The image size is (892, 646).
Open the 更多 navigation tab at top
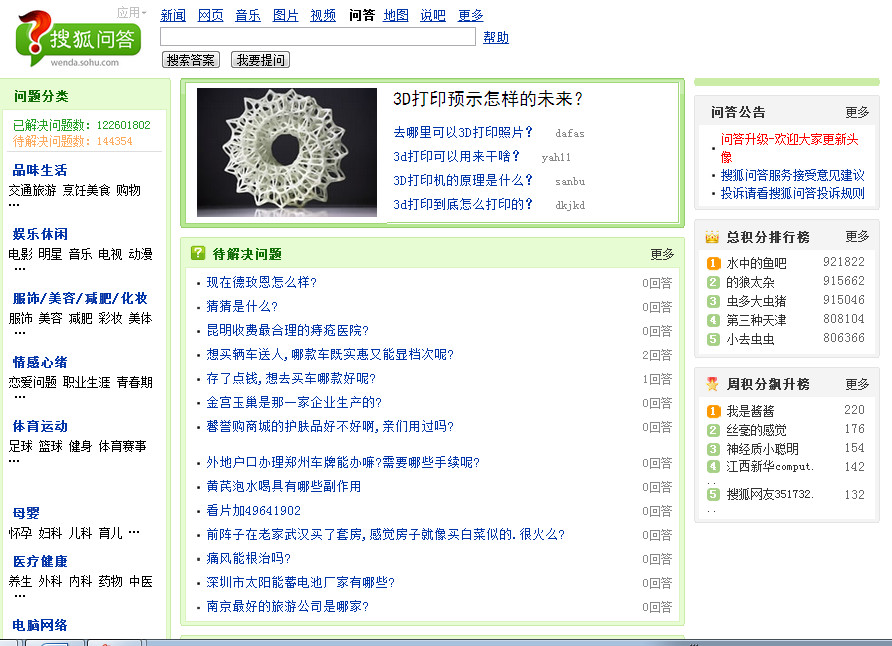(470, 15)
